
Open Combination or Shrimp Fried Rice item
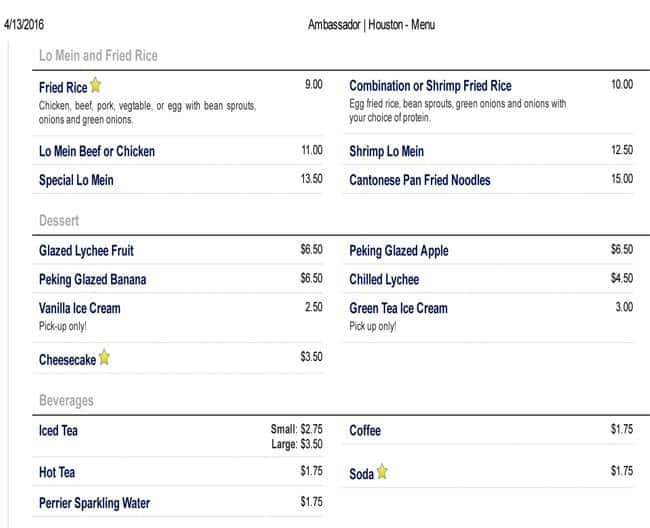coord(430,86)
